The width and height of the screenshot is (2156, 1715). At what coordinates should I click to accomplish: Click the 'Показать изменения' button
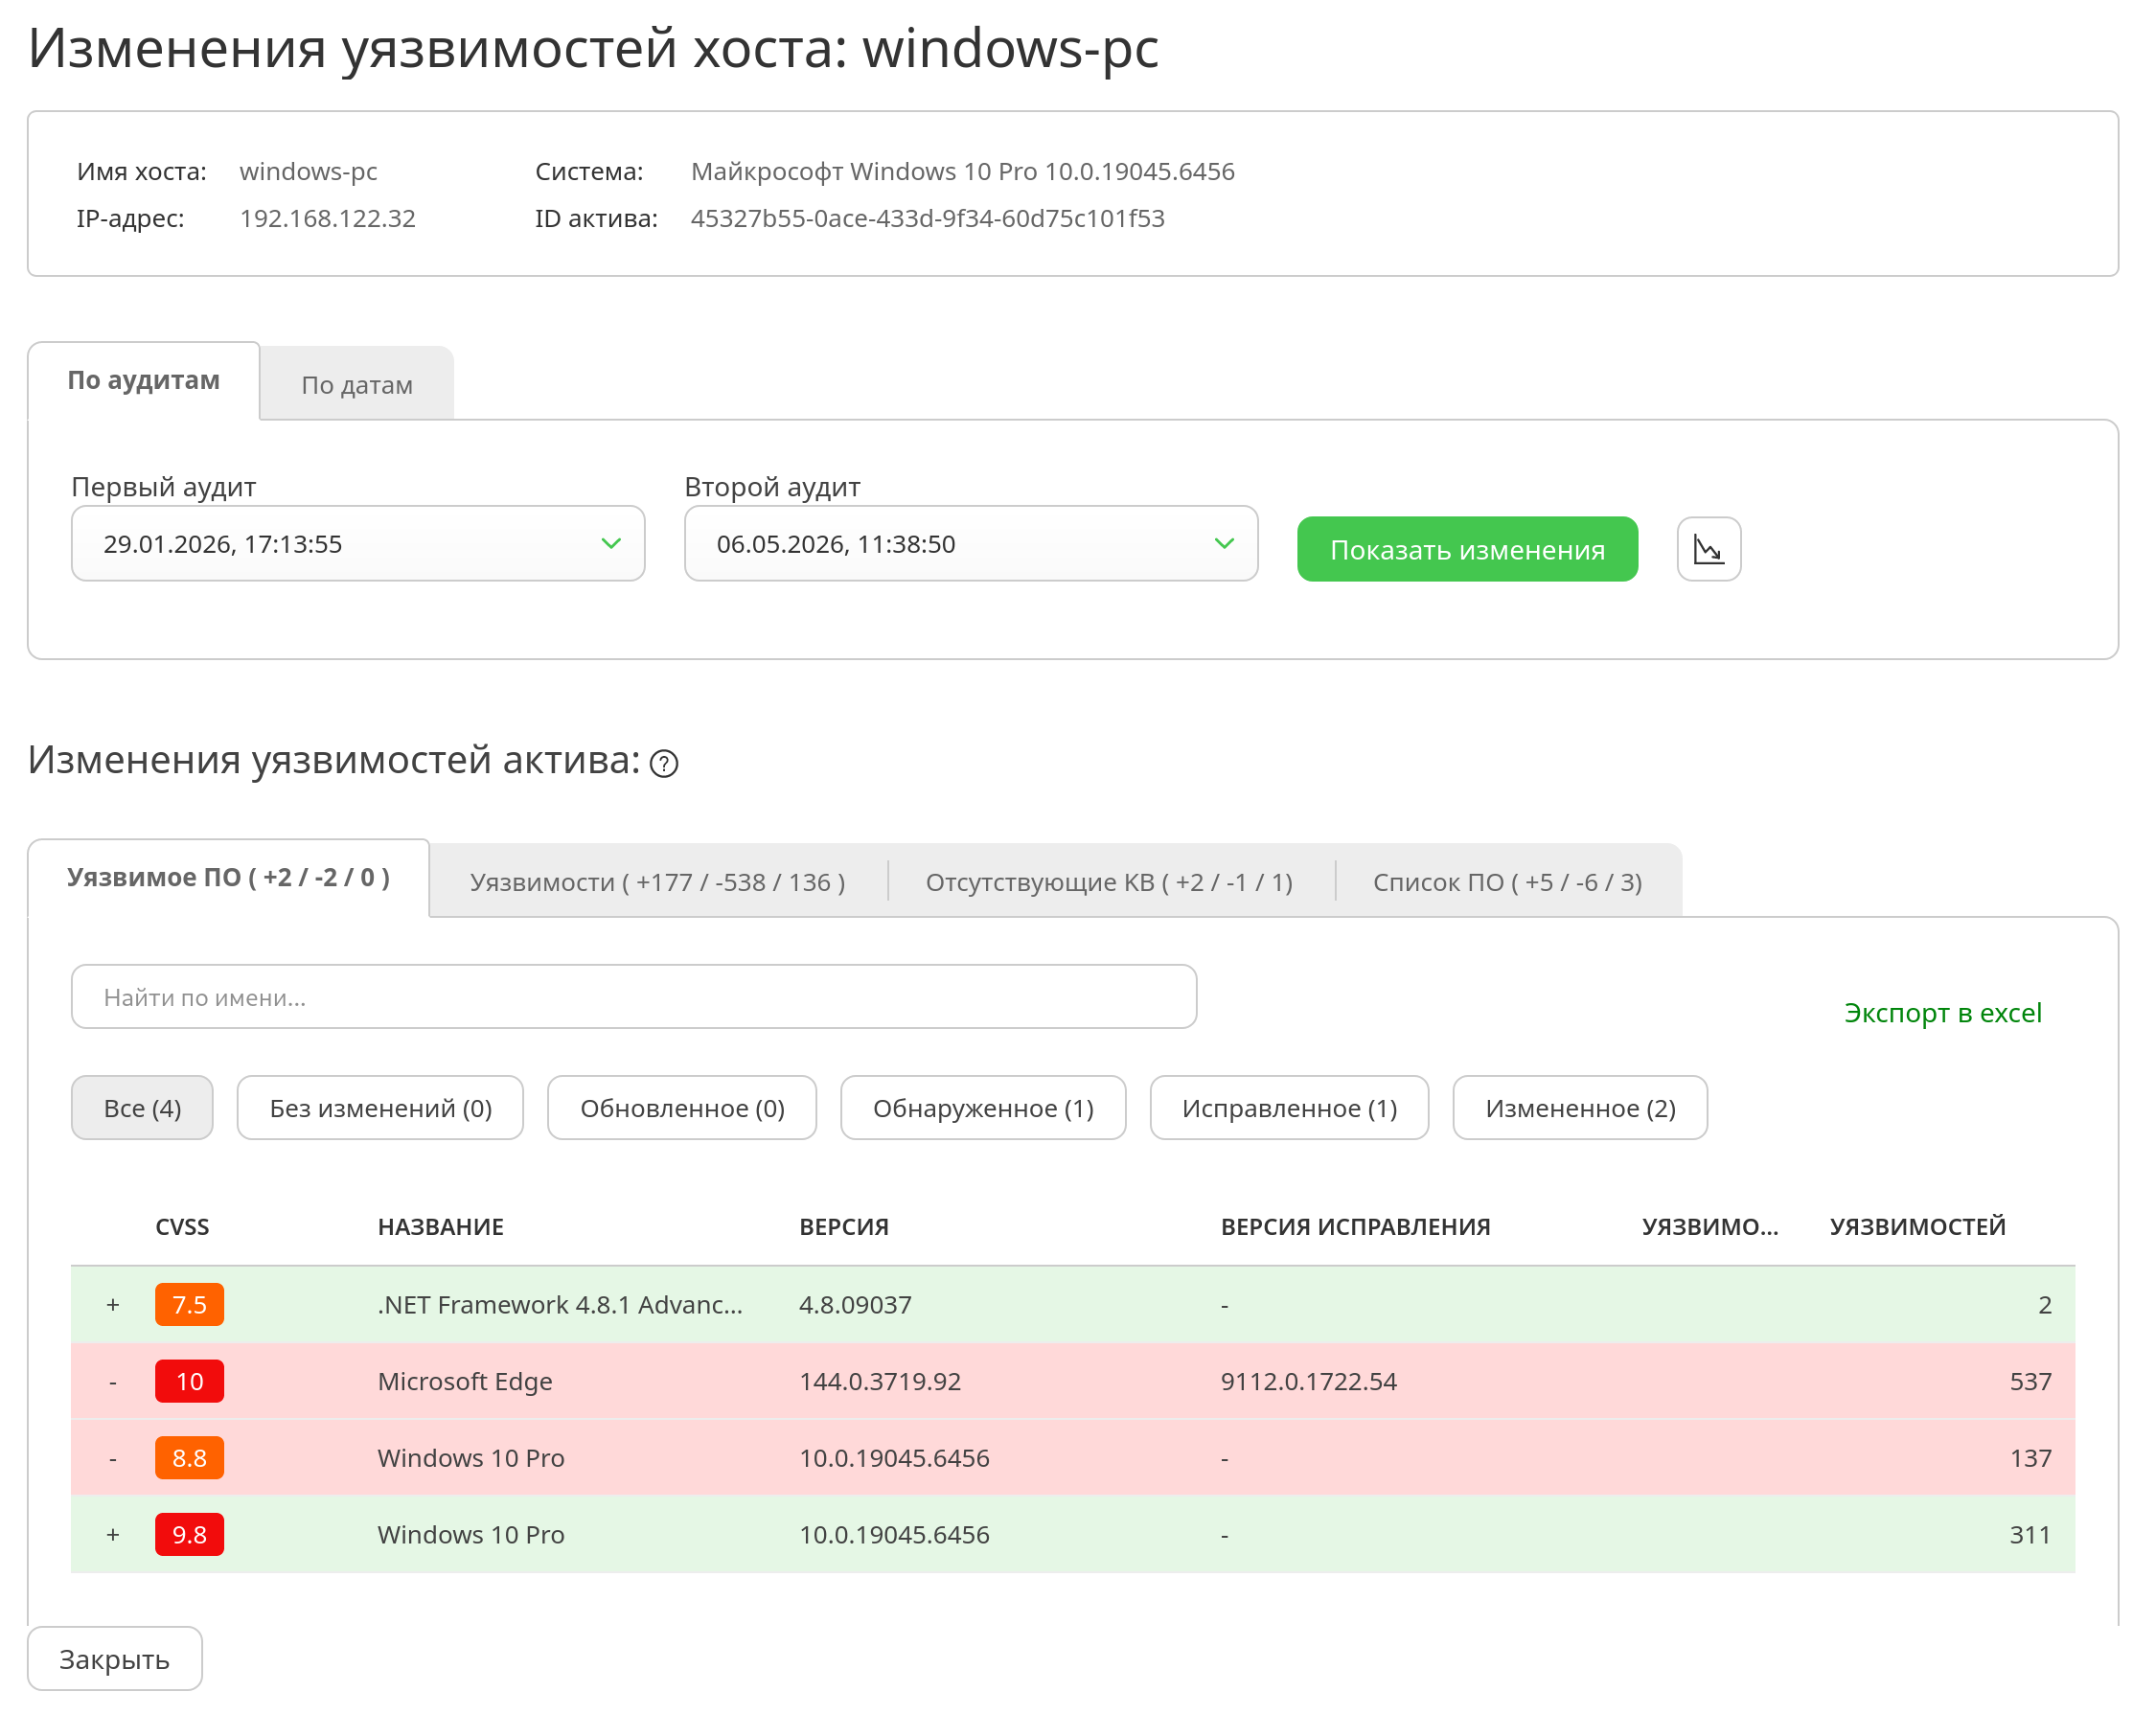point(1467,549)
